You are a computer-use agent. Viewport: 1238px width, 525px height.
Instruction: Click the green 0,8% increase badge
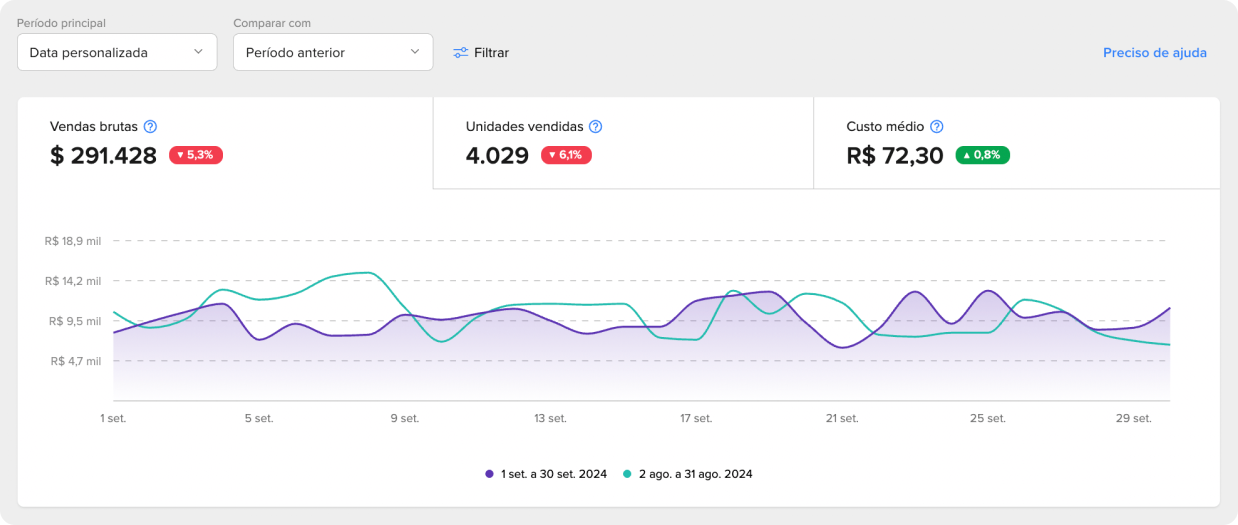tap(982, 155)
